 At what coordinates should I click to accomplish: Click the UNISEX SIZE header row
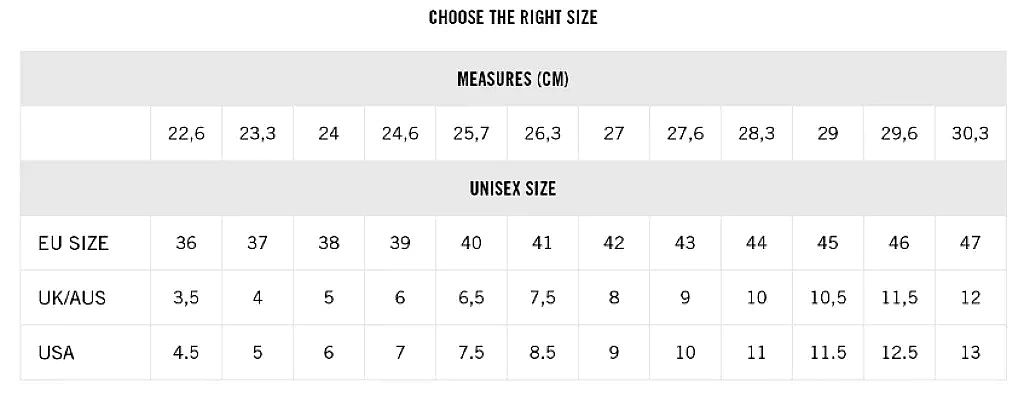513,189
